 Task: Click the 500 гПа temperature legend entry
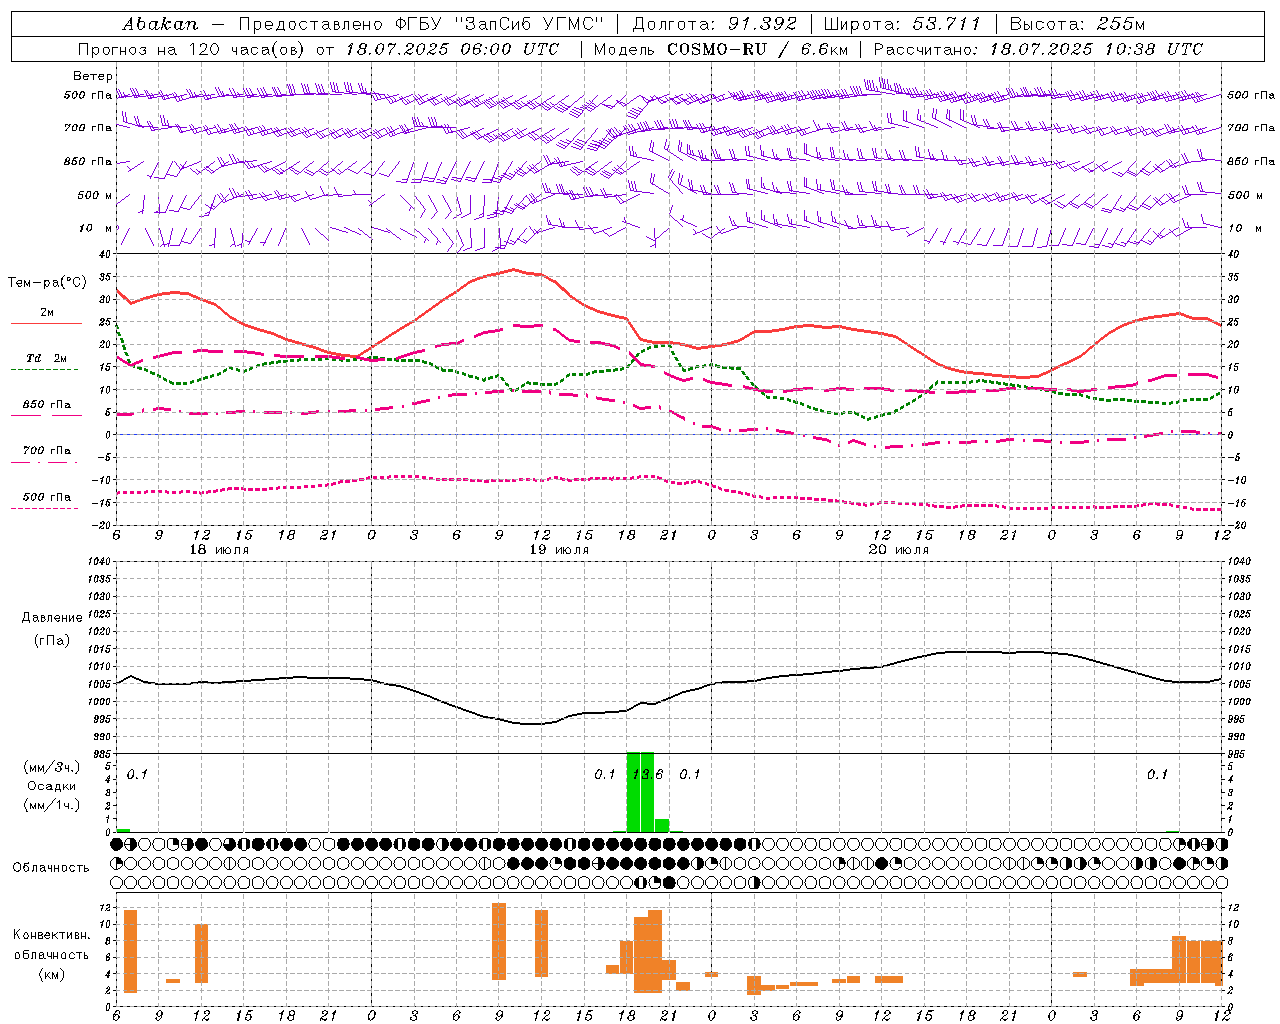tap(46, 497)
